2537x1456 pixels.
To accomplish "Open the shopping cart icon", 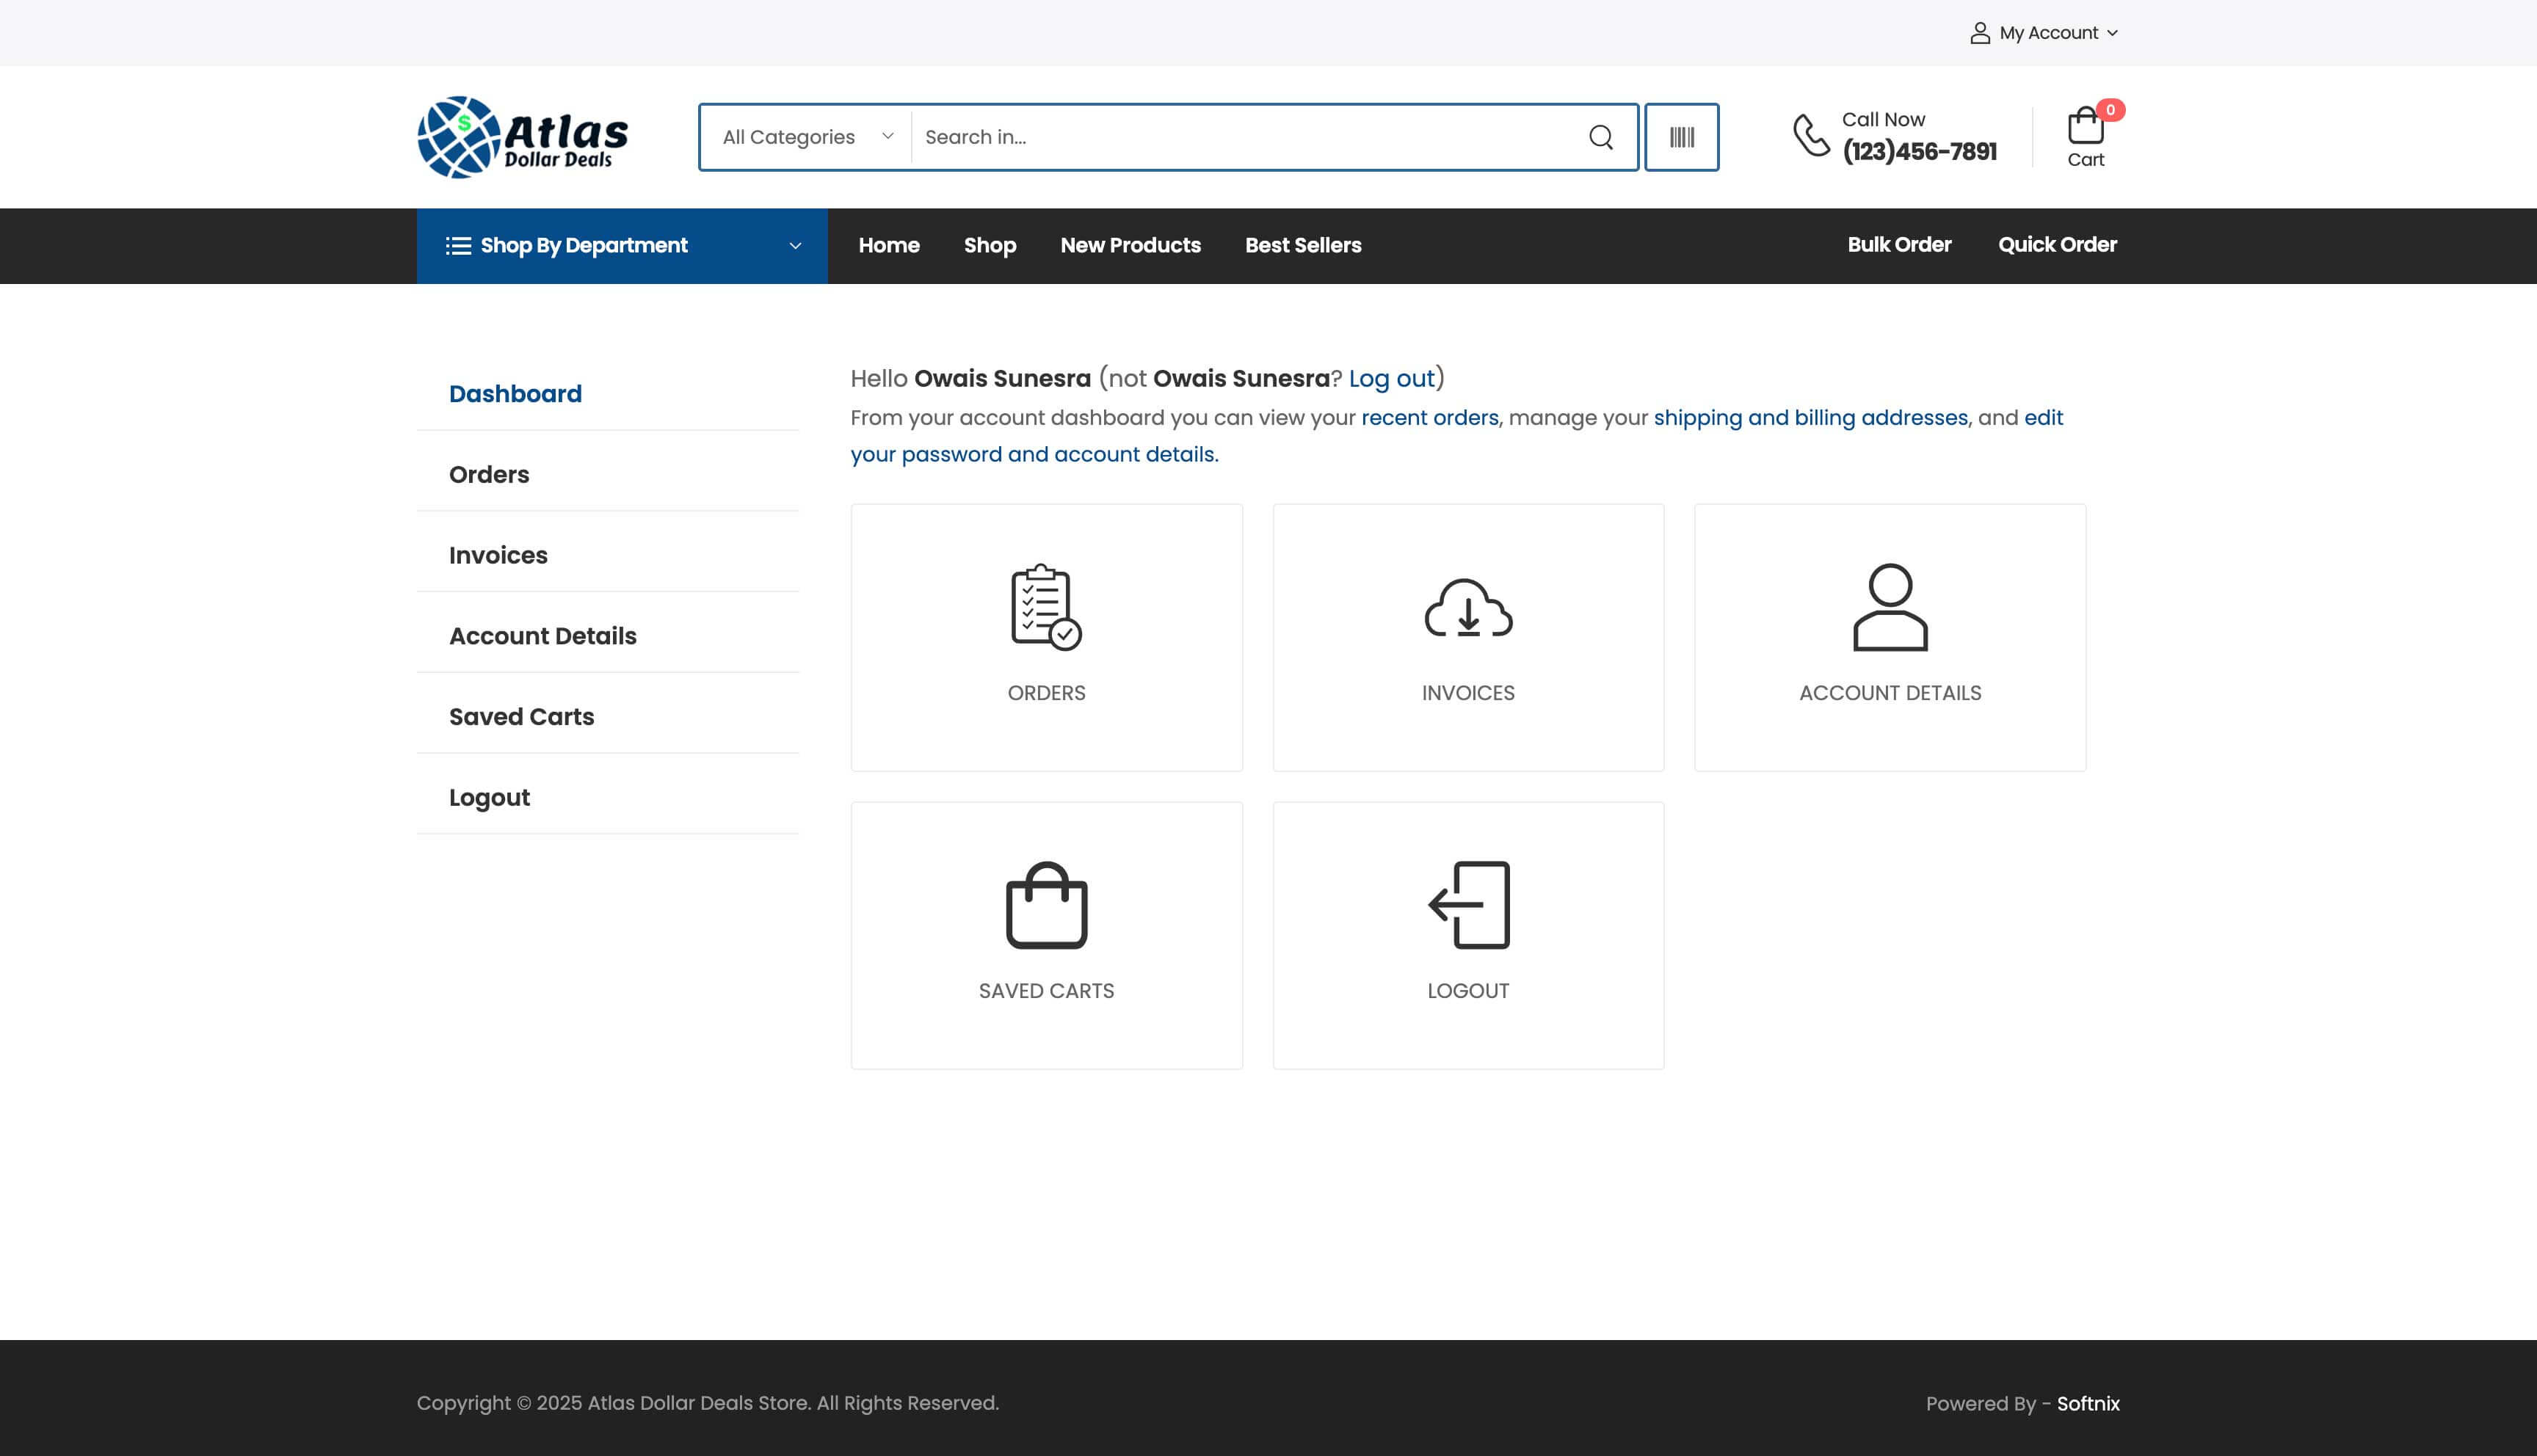I will [x=2085, y=128].
